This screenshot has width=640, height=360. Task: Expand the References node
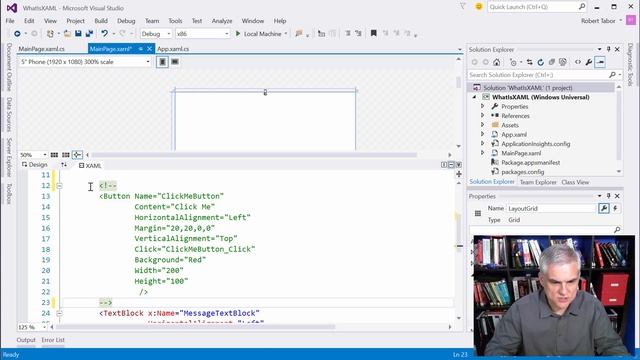[482, 116]
